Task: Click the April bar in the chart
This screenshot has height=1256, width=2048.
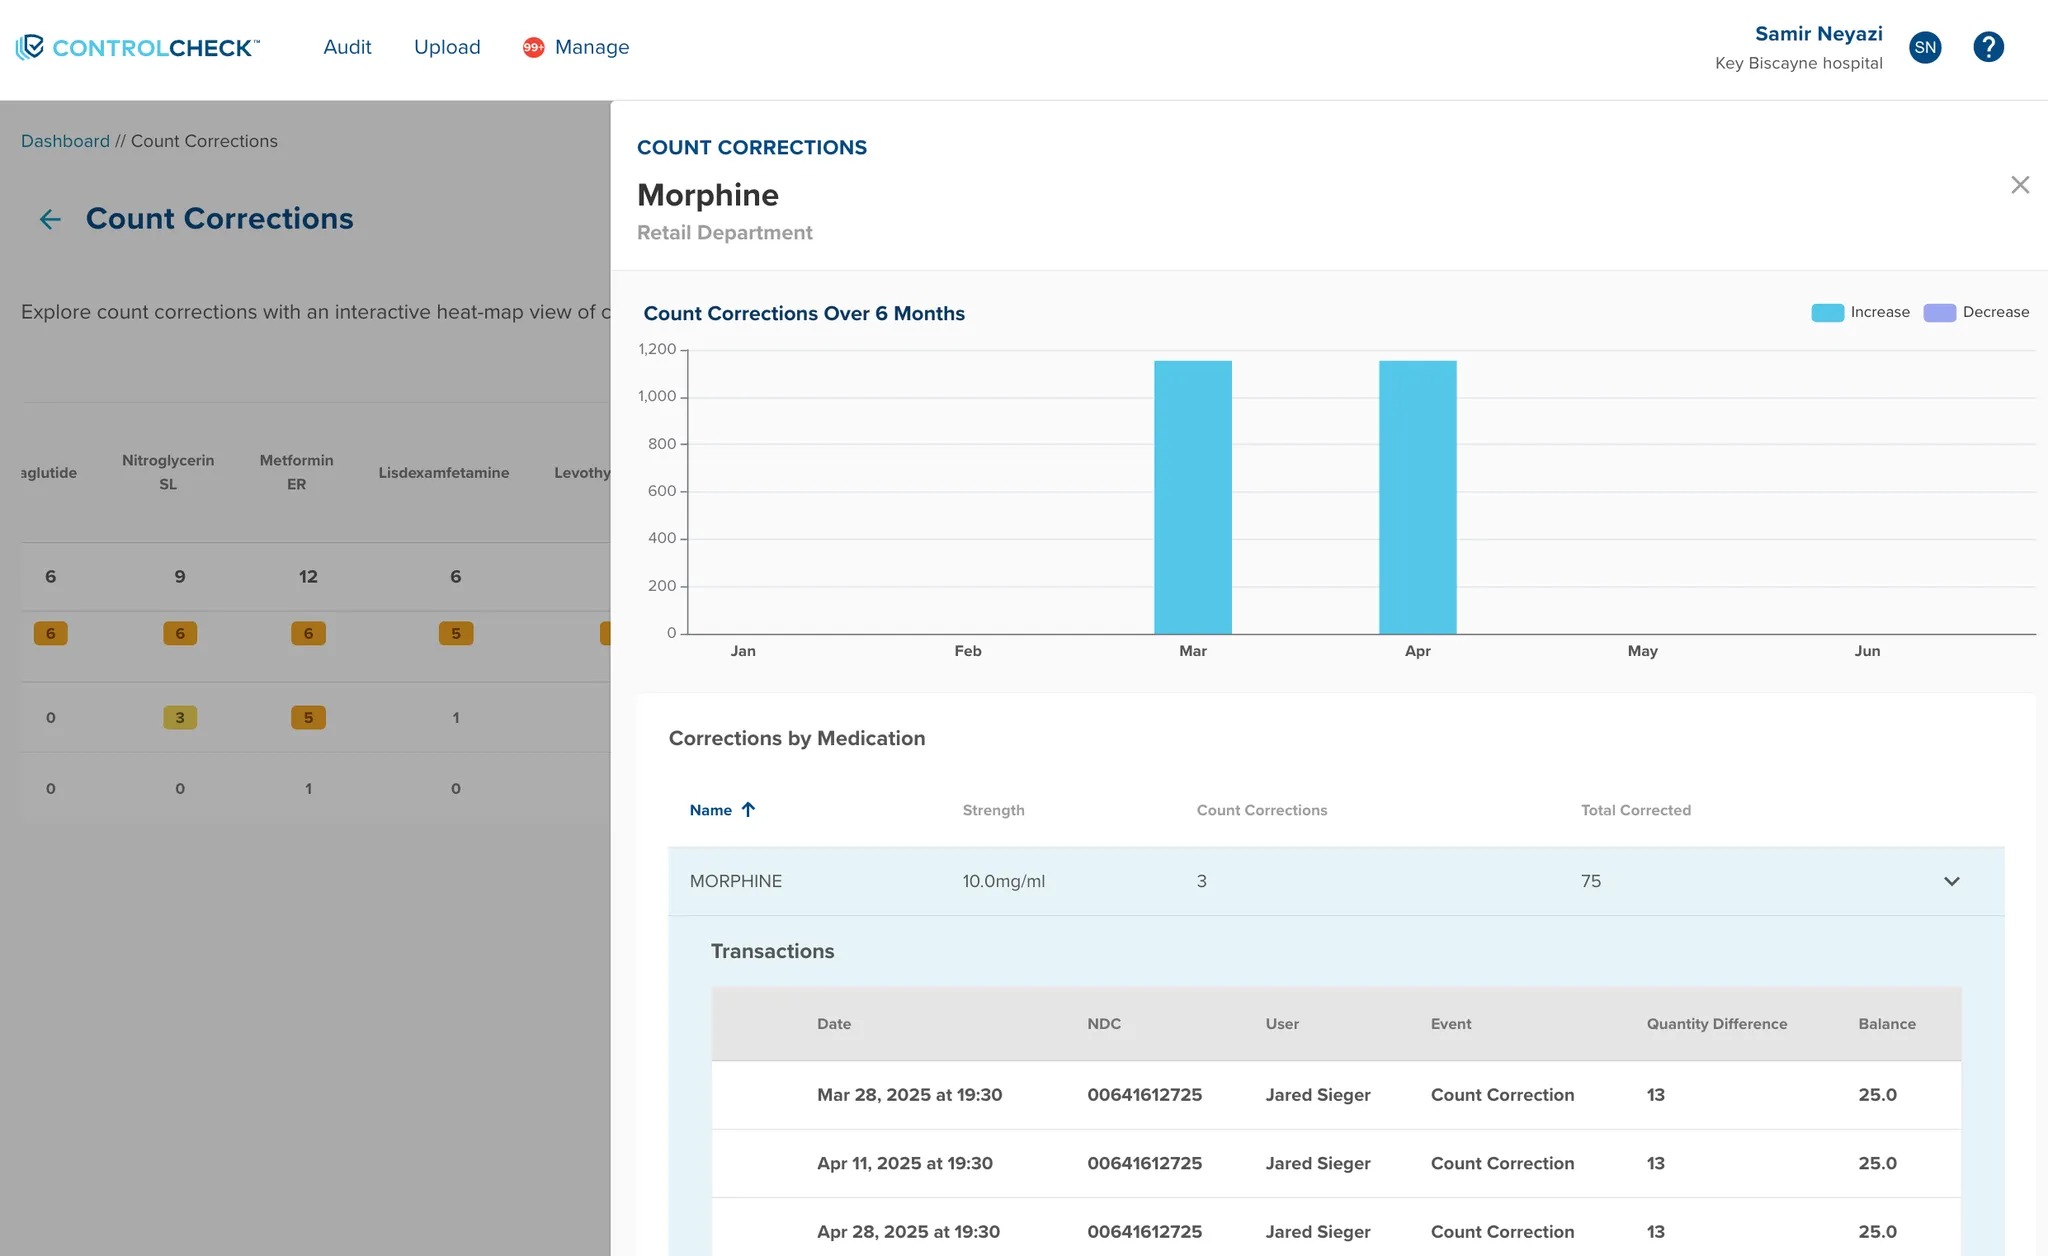Action: tap(1417, 497)
